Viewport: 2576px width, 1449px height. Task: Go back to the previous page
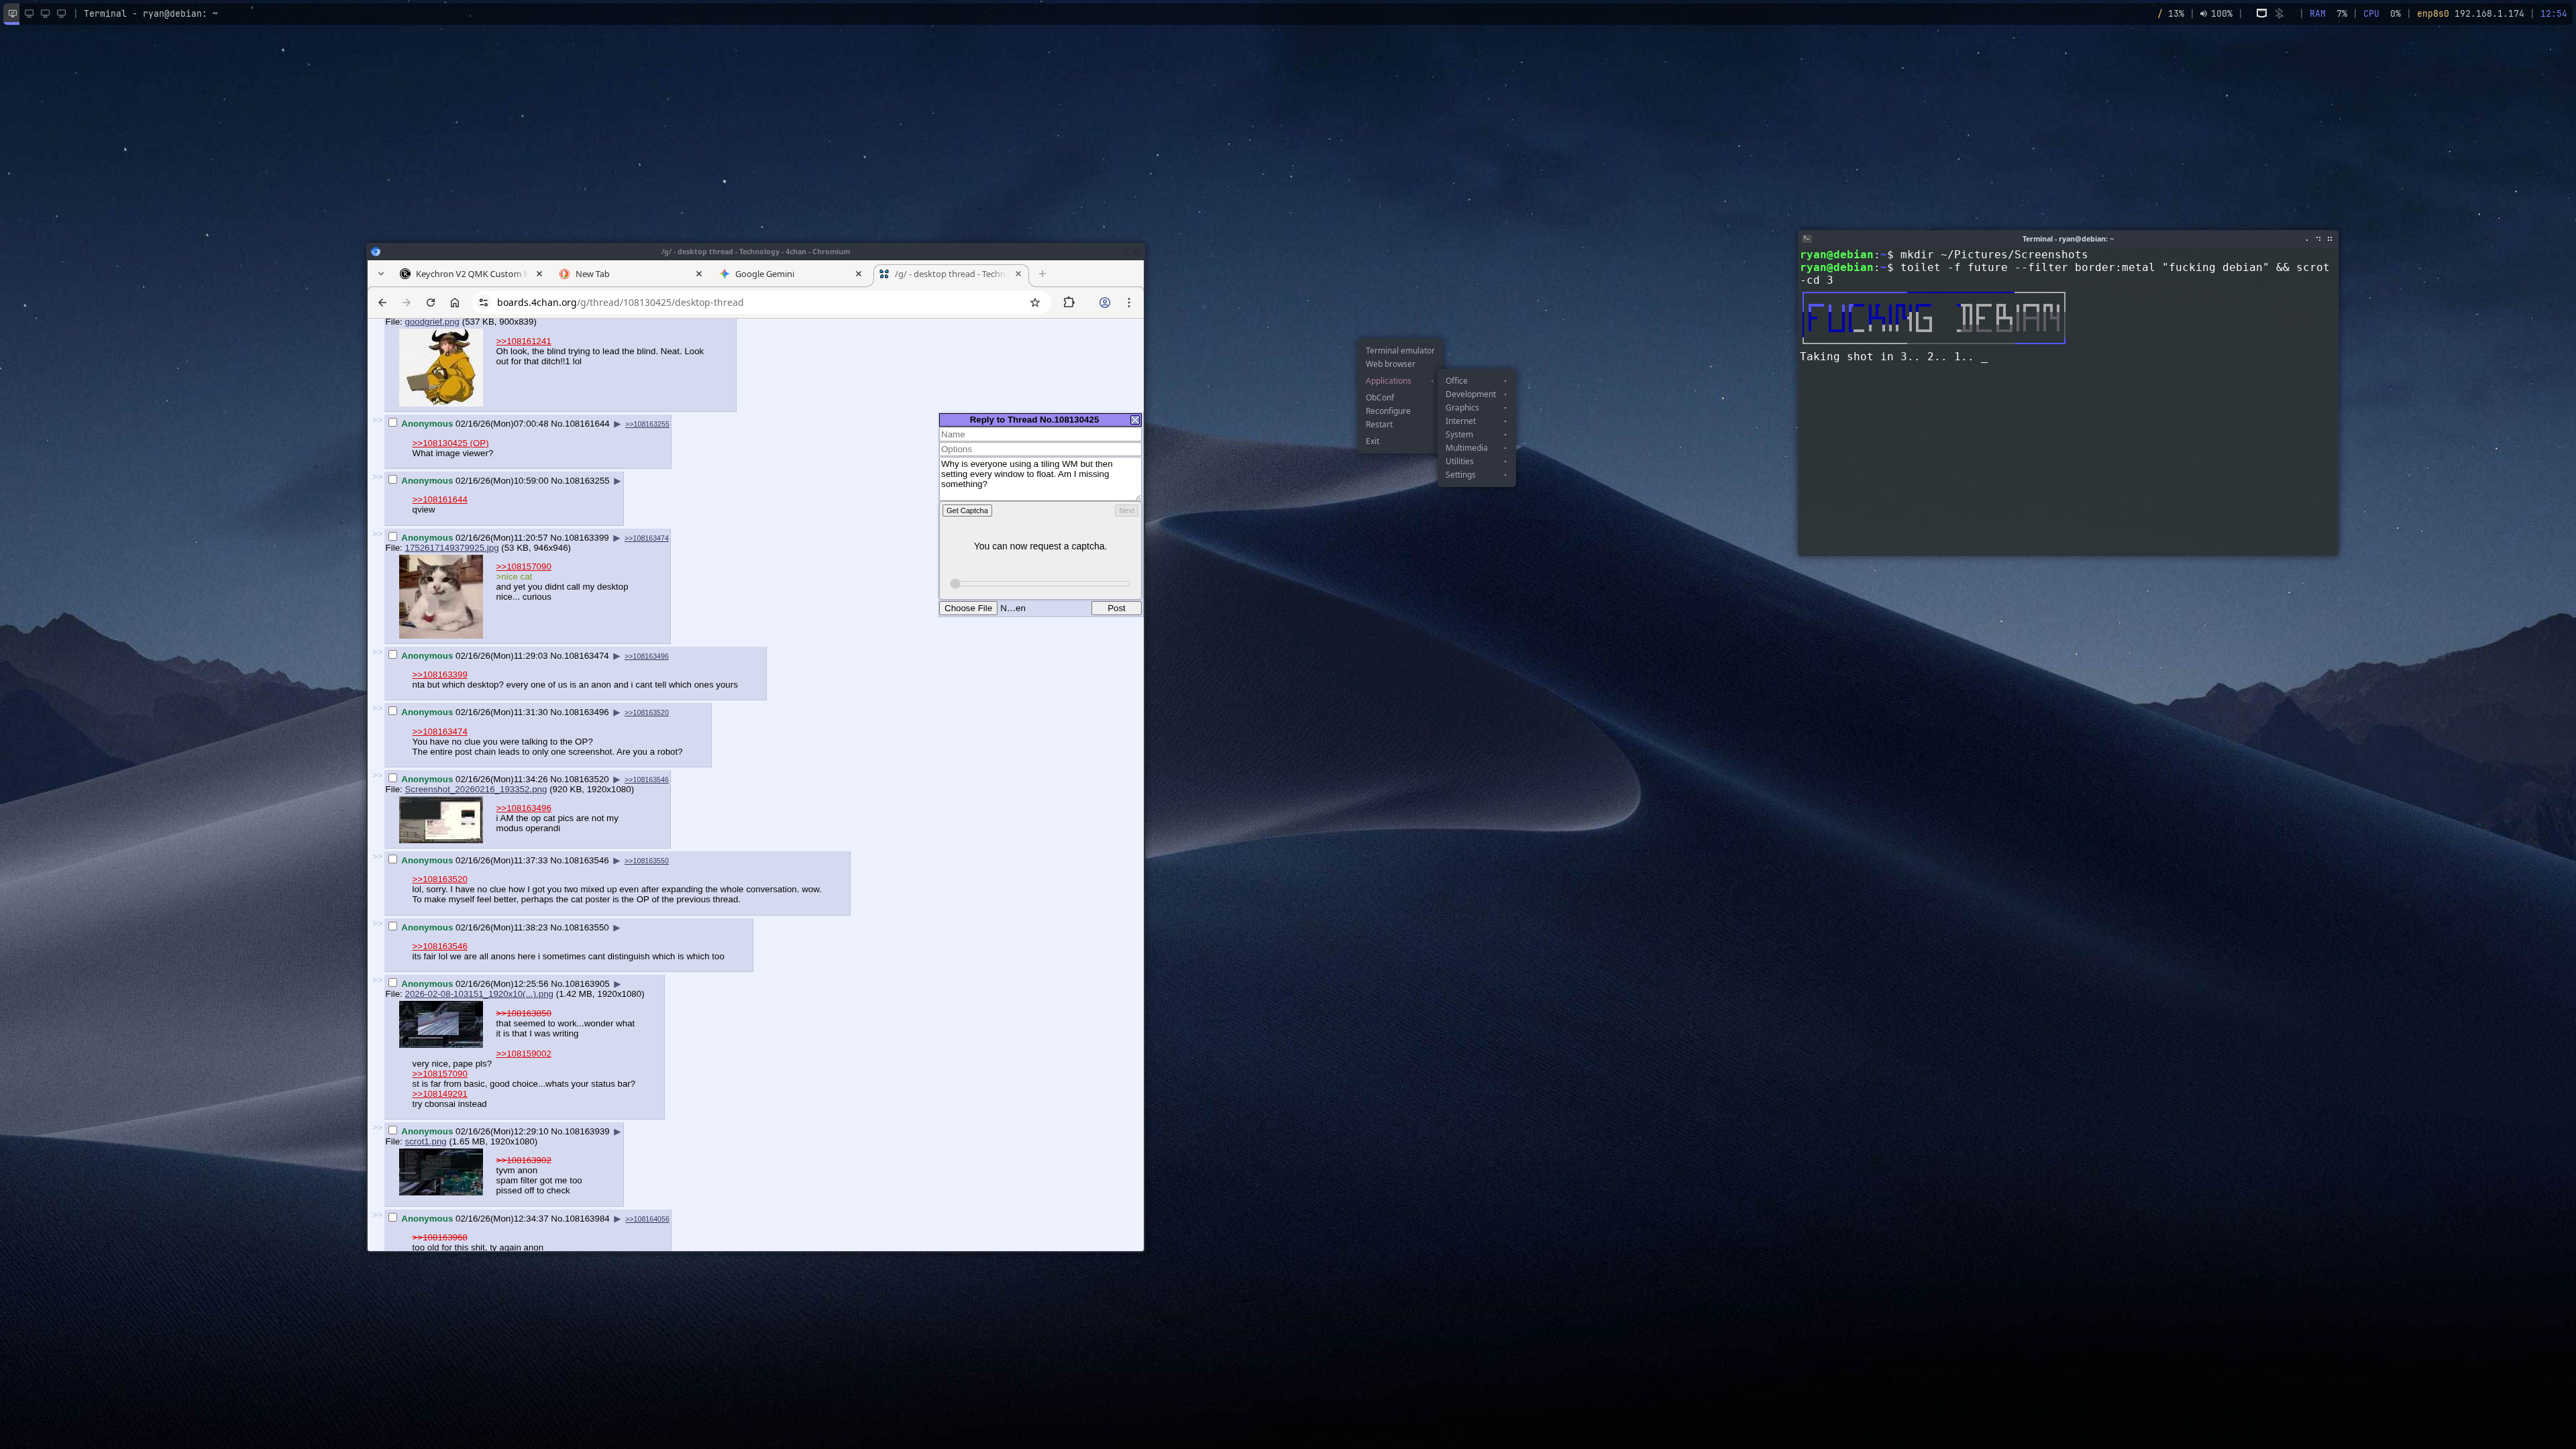tap(382, 303)
